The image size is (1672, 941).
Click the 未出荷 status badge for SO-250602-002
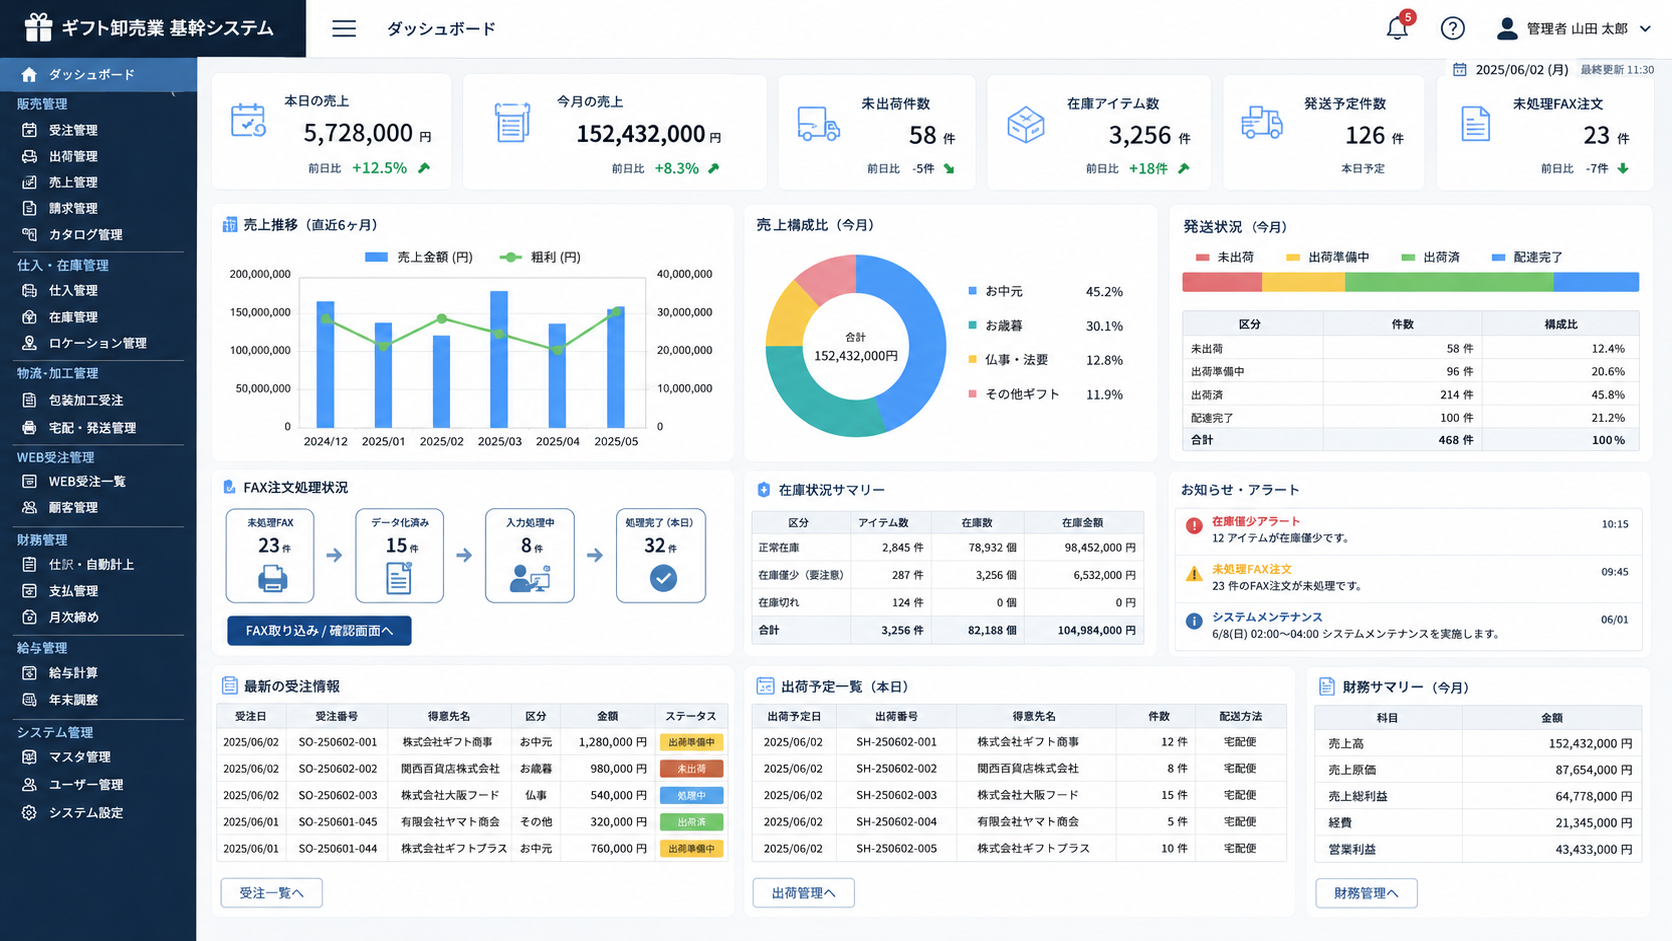[x=691, y=769]
